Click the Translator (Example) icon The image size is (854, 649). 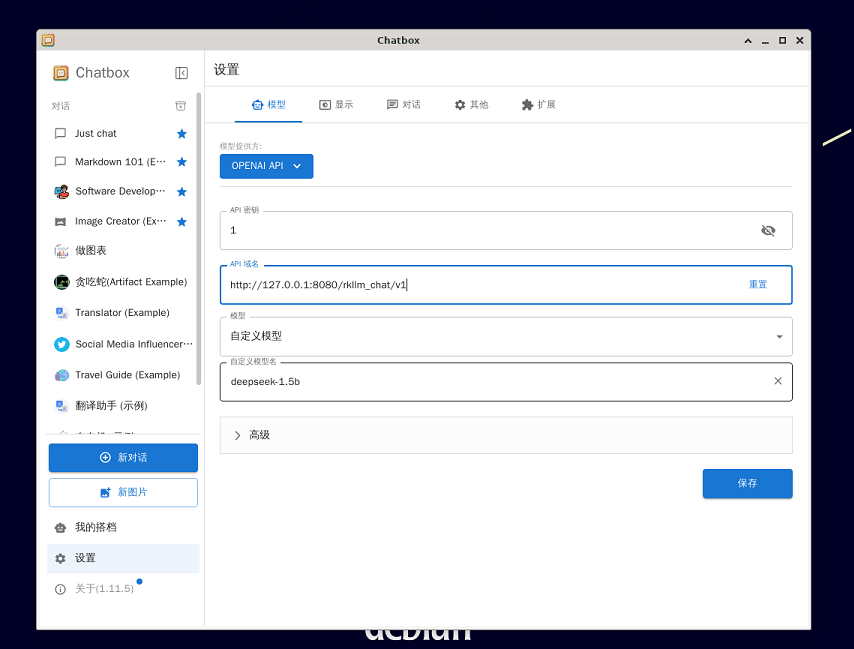[62, 313]
